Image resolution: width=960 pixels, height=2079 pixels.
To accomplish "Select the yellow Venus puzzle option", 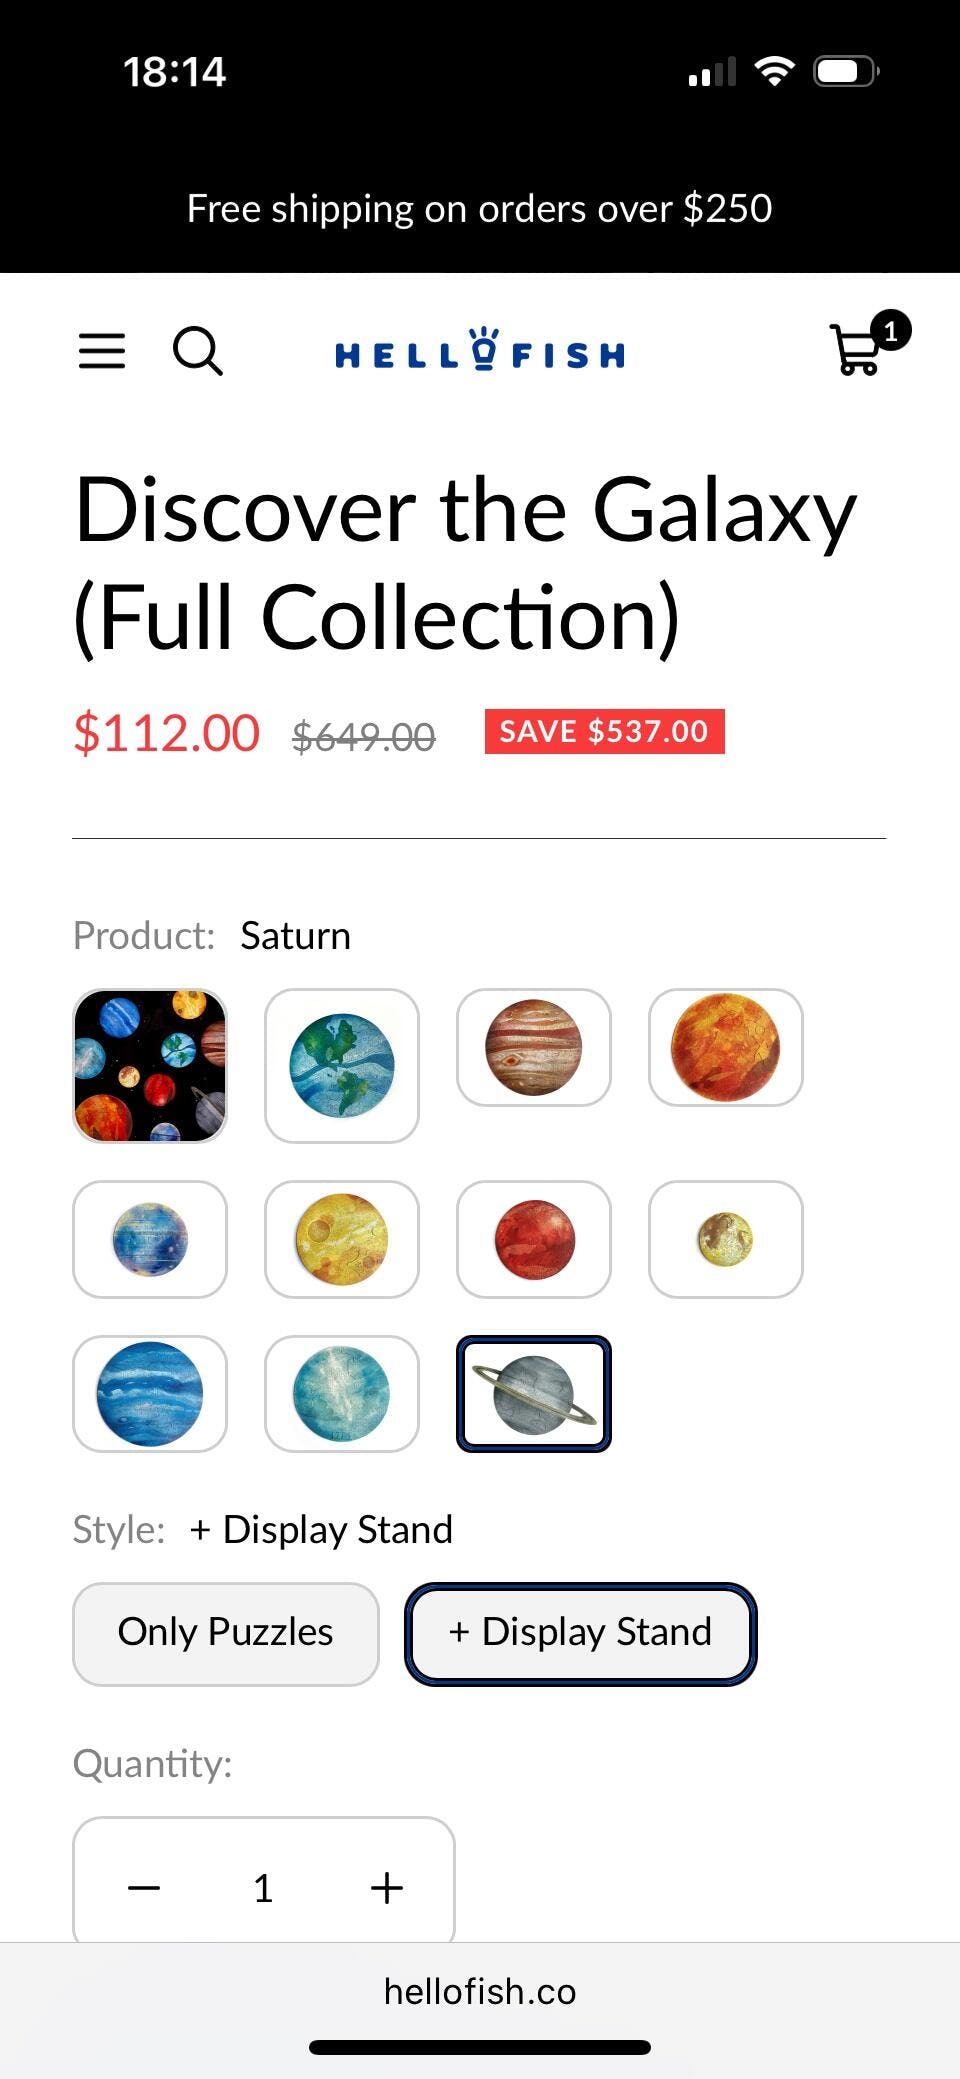I will click(x=342, y=1239).
